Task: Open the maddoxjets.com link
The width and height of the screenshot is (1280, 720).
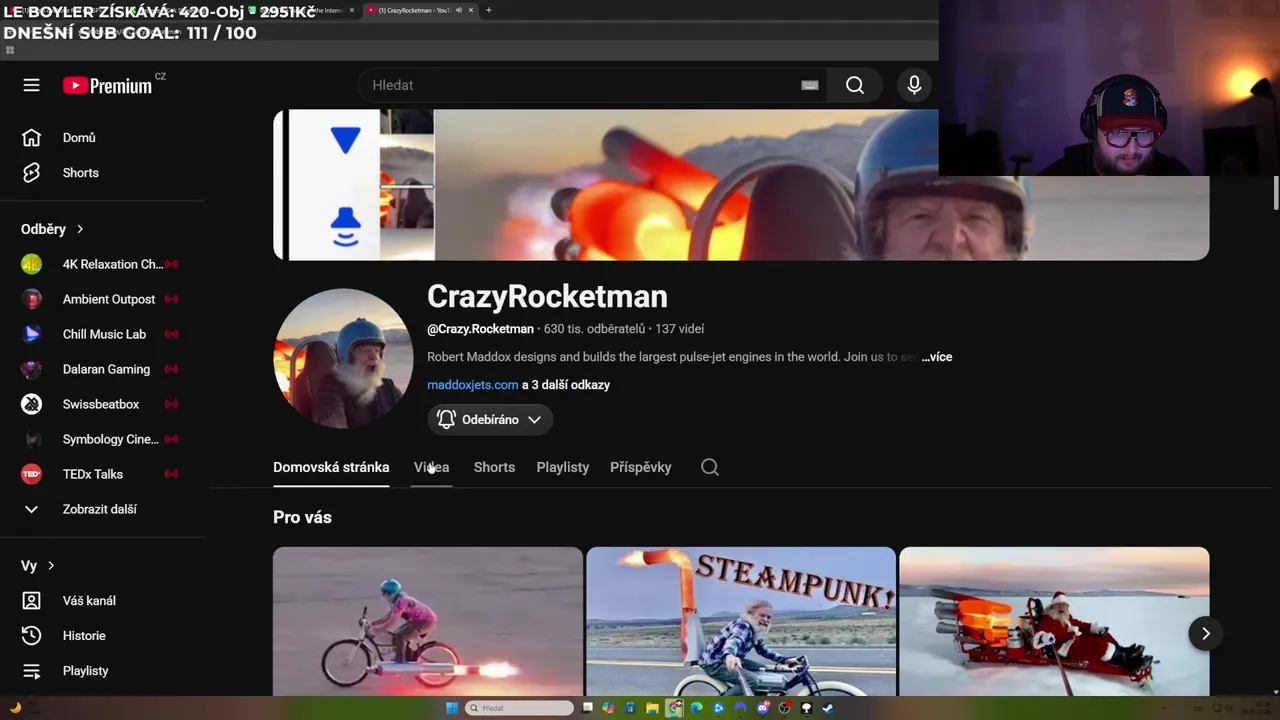Action: pyautogui.click(x=473, y=385)
